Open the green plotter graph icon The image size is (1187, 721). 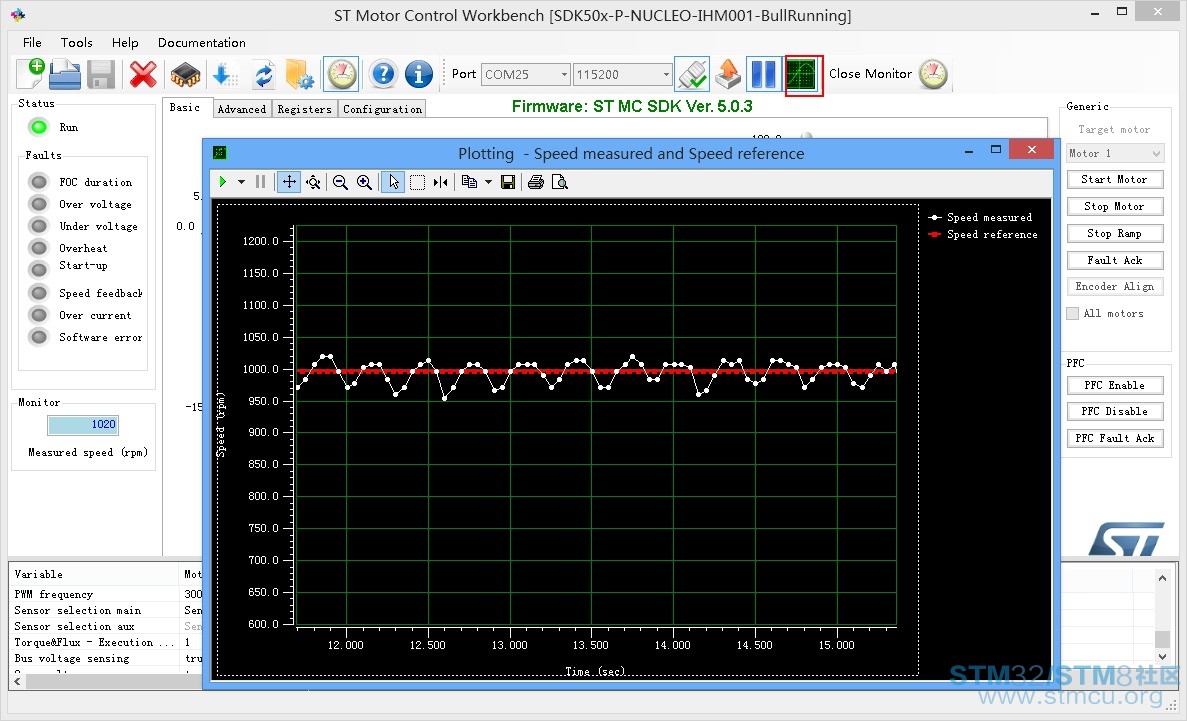[803, 75]
